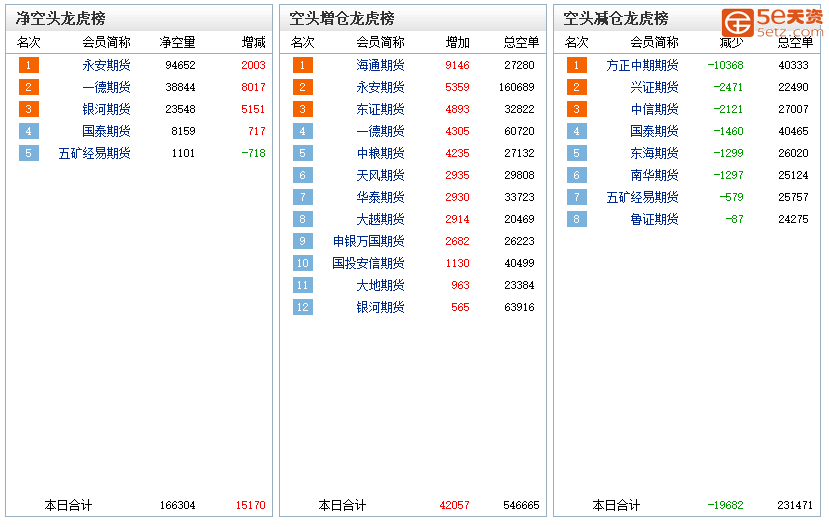Image resolution: width=829 pixels, height=527 pixels.
Task: Click green change value -718
Action: 253,153
